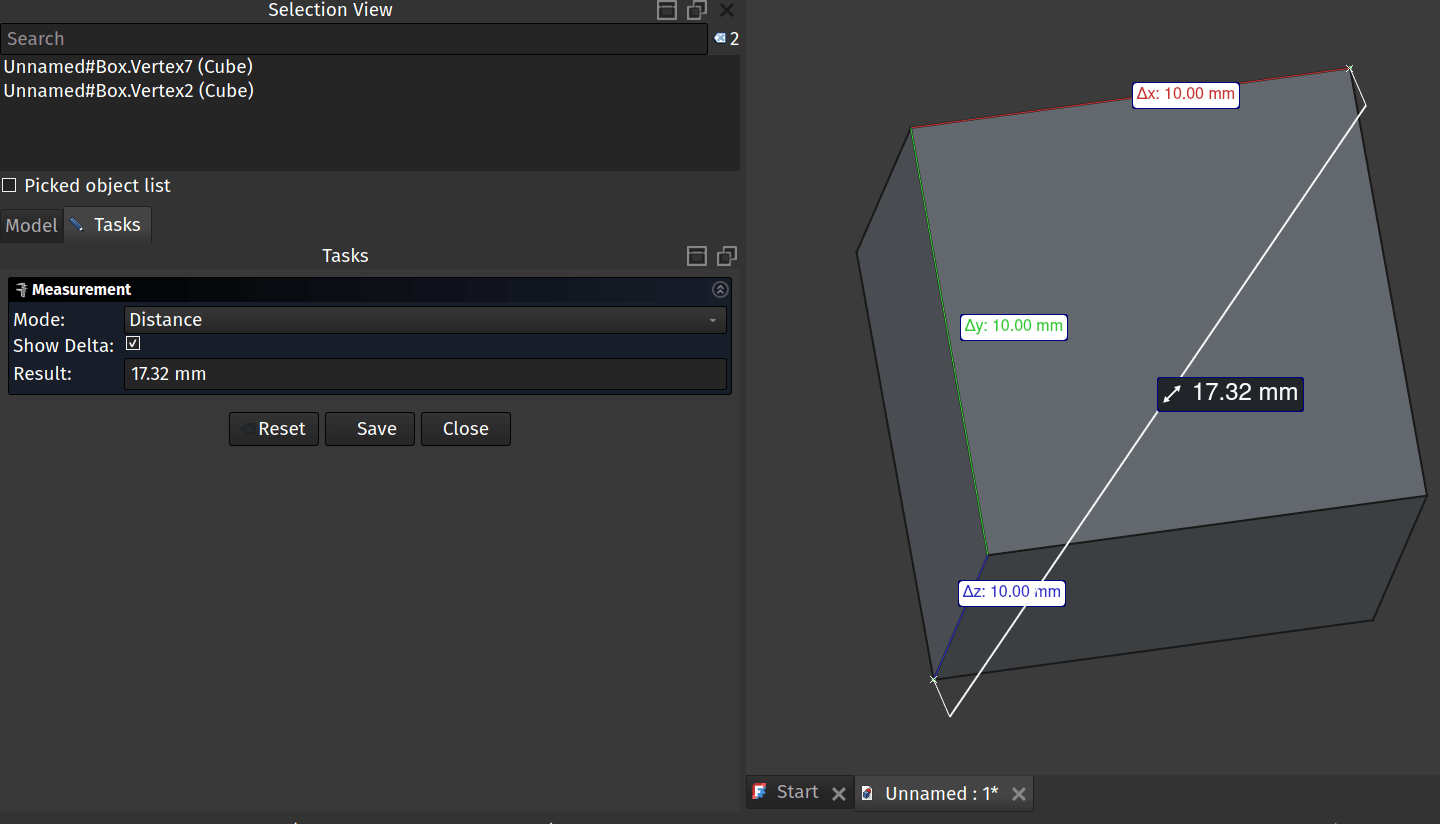Float the Tasks panel
The width and height of the screenshot is (1440, 824).
coord(726,255)
